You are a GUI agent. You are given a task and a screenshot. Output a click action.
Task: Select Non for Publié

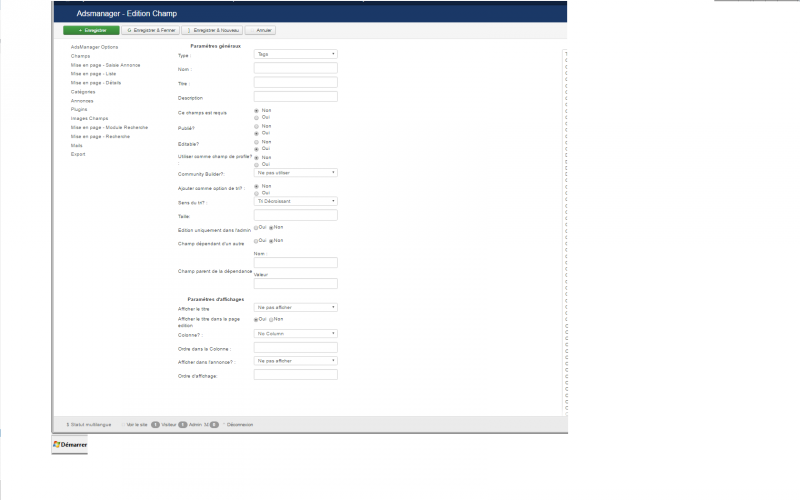pyautogui.click(x=257, y=127)
